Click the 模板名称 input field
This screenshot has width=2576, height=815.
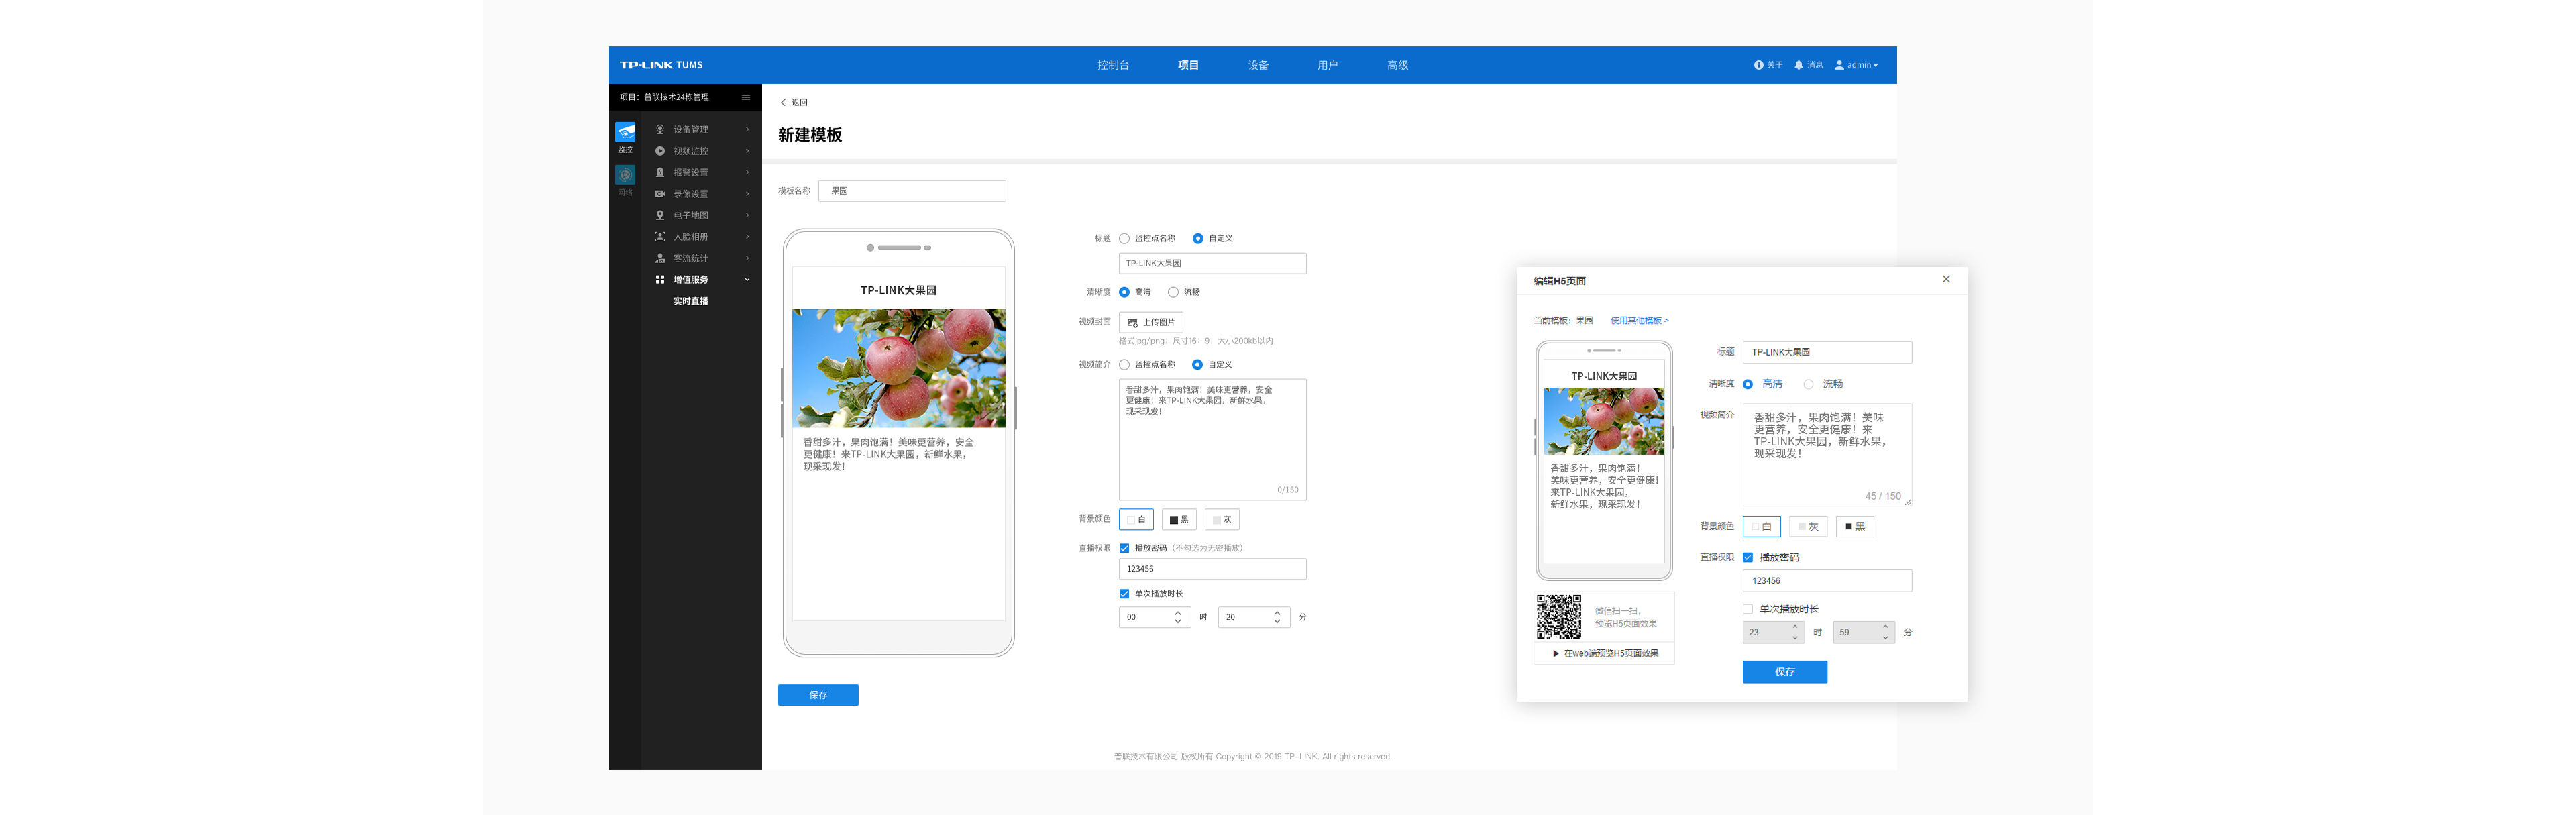pyautogui.click(x=912, y=191)
